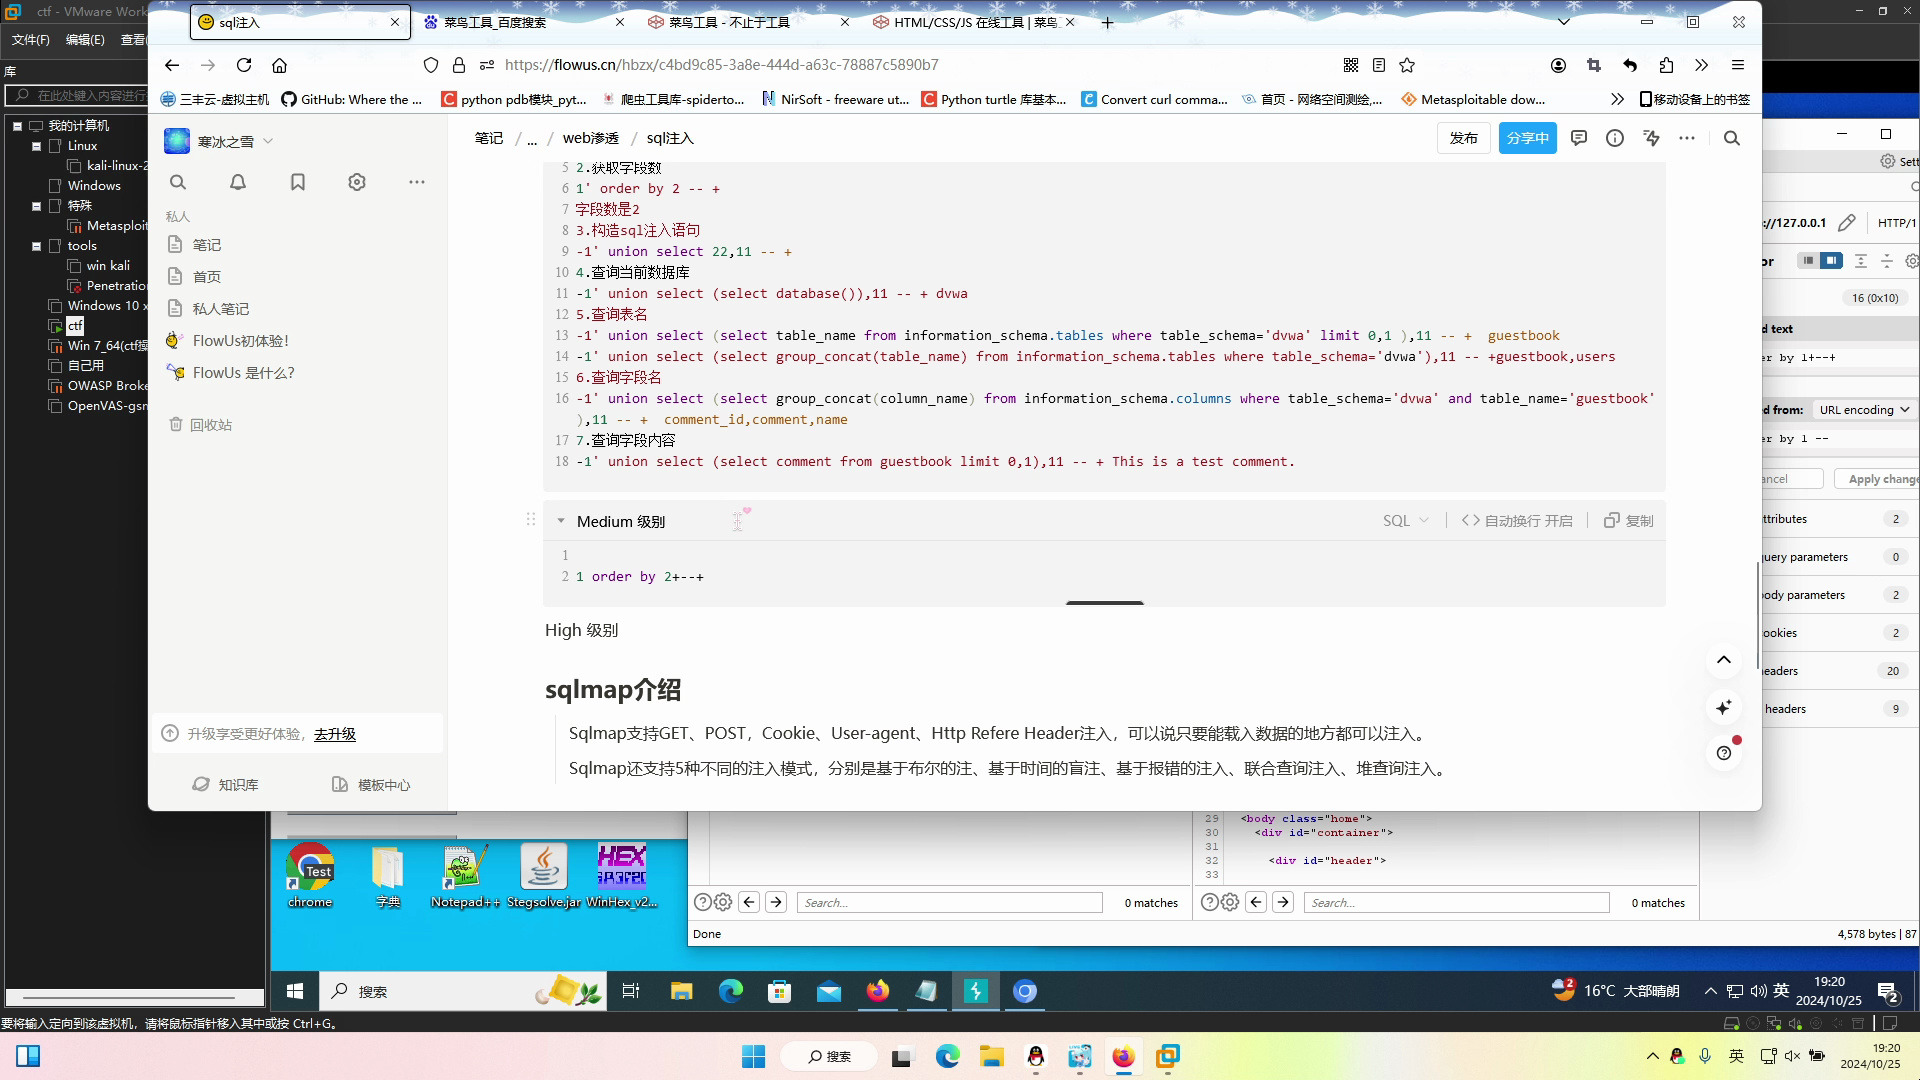This screenshot has width=1920, height=1080.
Task: Open WinHex desktop shortcut
Action: (x=622, y=875)
